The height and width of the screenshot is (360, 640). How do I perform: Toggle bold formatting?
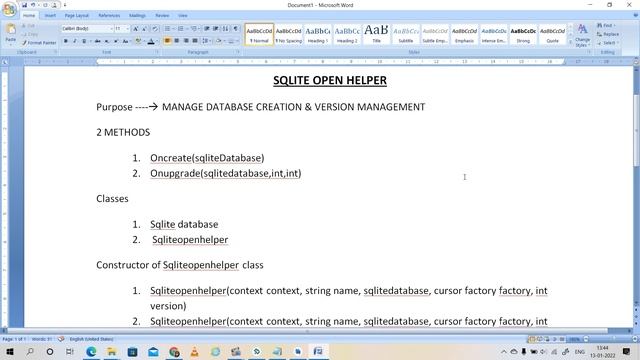[x=66, y=41]
